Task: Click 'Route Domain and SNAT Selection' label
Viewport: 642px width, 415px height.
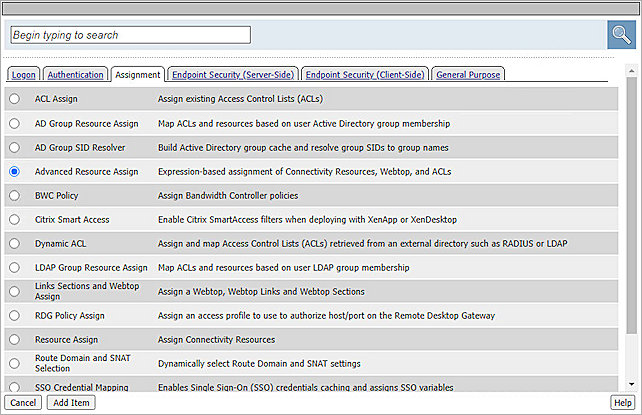Action: pos(83,363)
